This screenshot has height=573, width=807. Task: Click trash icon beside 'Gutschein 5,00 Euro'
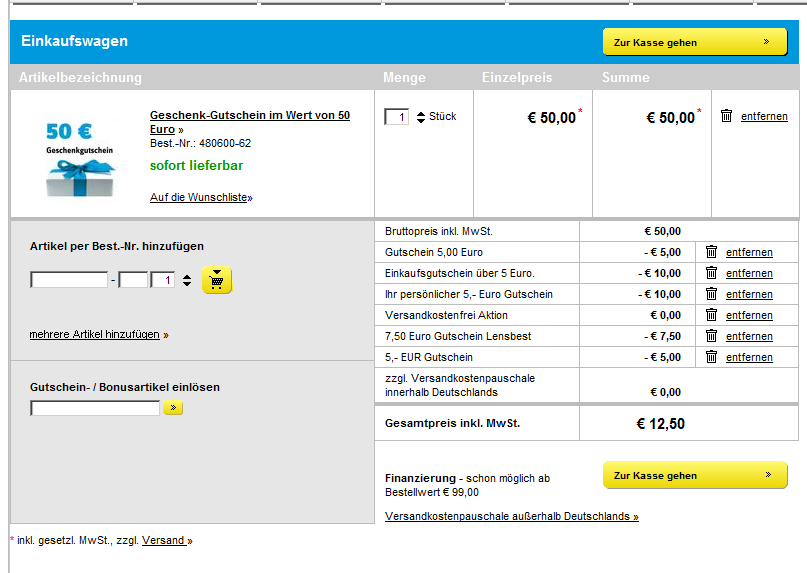point(711,252)
